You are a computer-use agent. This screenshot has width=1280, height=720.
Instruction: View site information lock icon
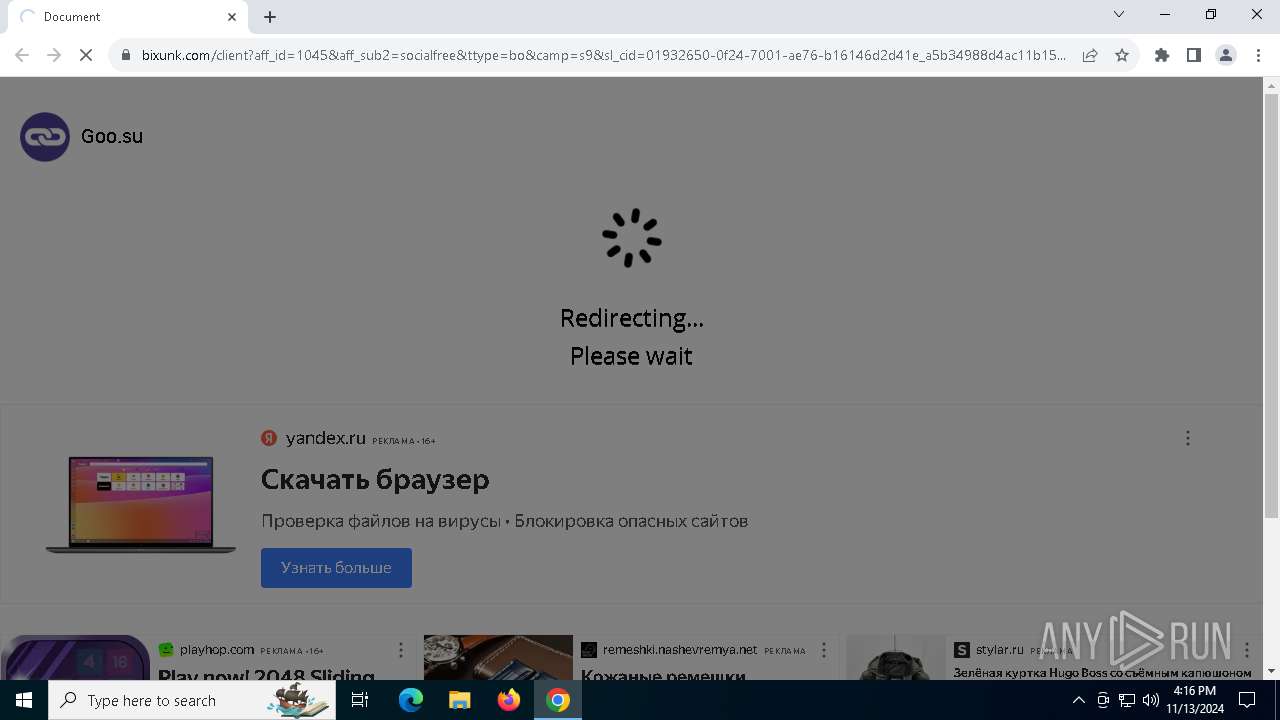[x=126, y=56]
